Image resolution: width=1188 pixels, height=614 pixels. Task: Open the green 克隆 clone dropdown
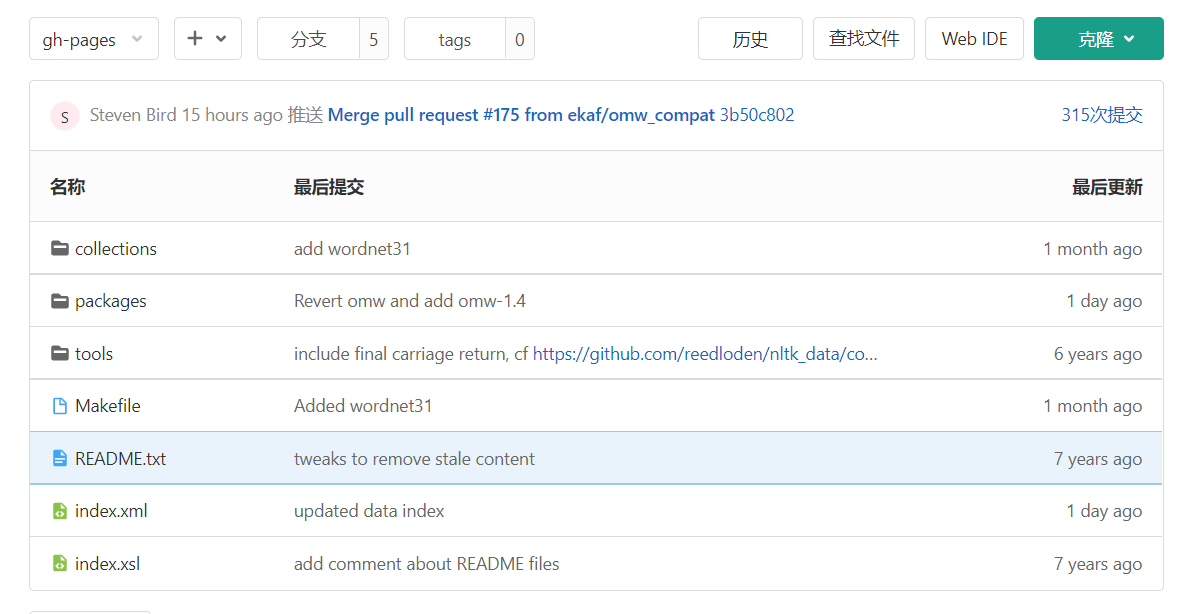(1098, 39)
